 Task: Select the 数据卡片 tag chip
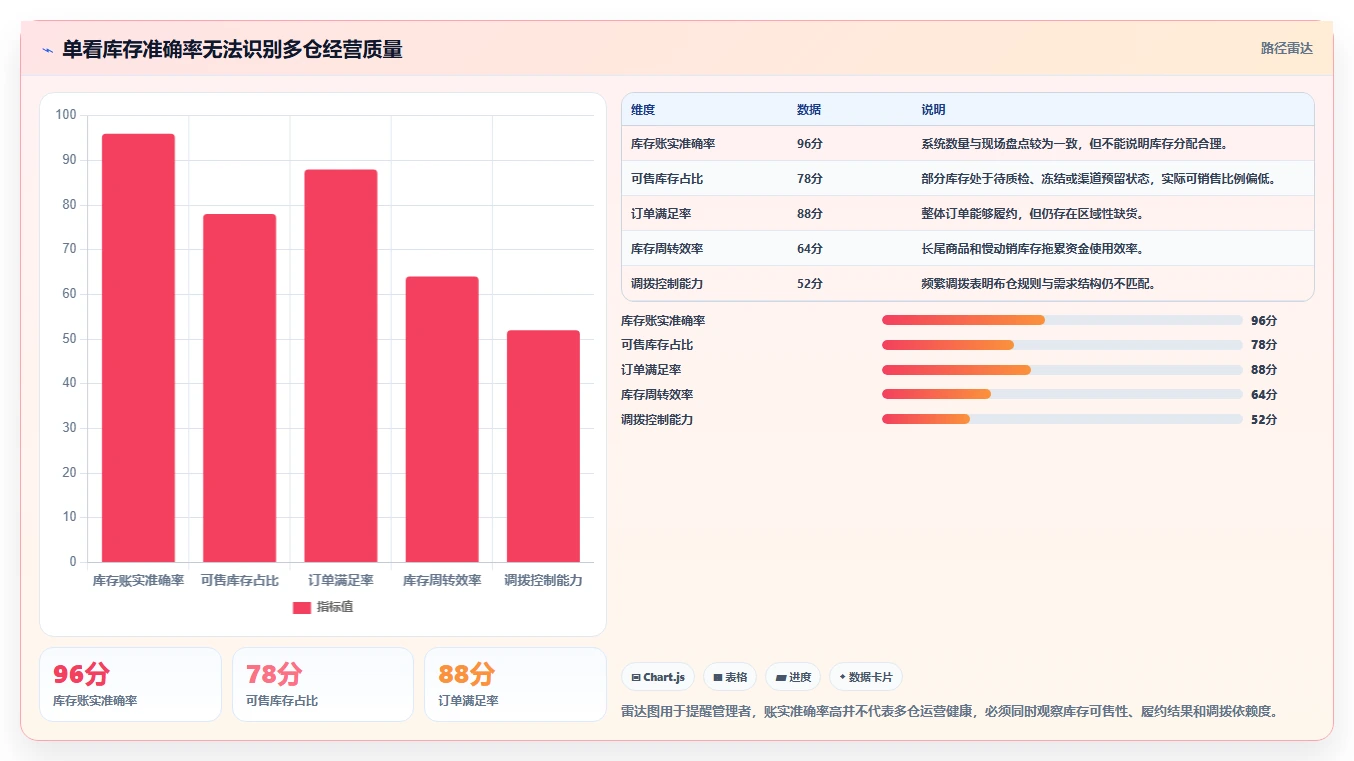point(866,677)
